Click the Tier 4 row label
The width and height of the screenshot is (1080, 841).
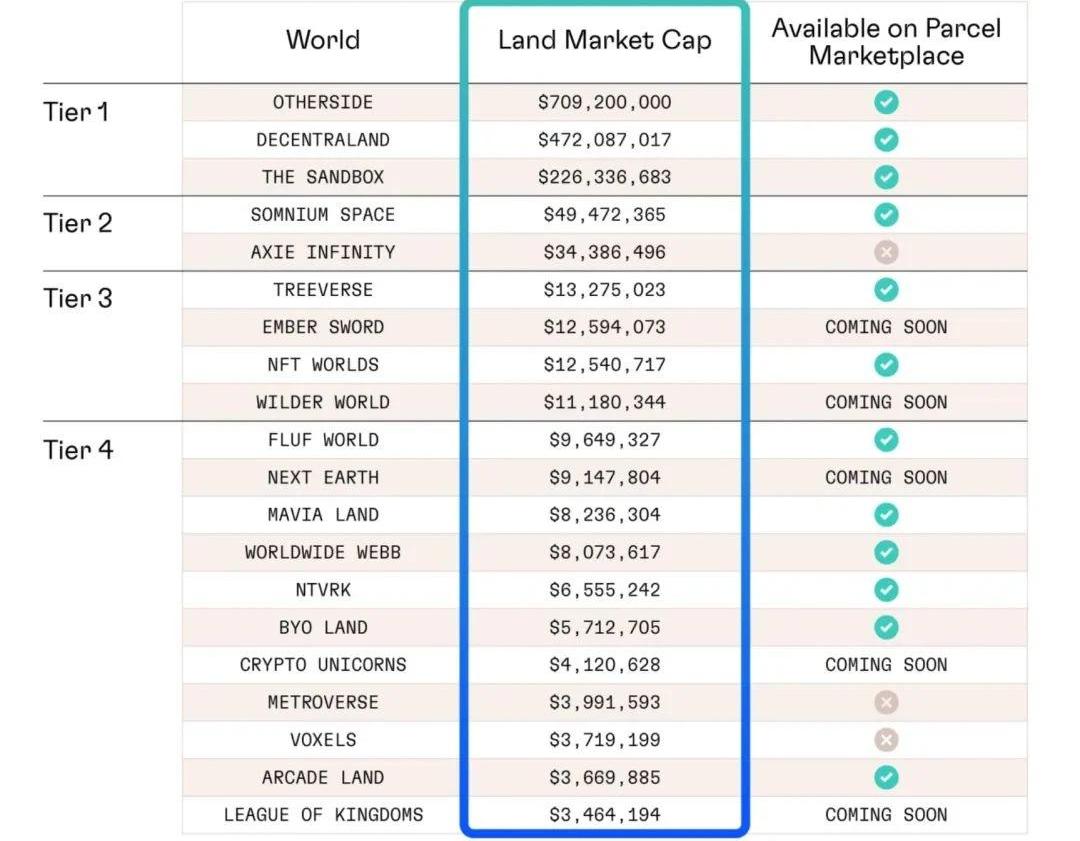click(x=78, y=449)
